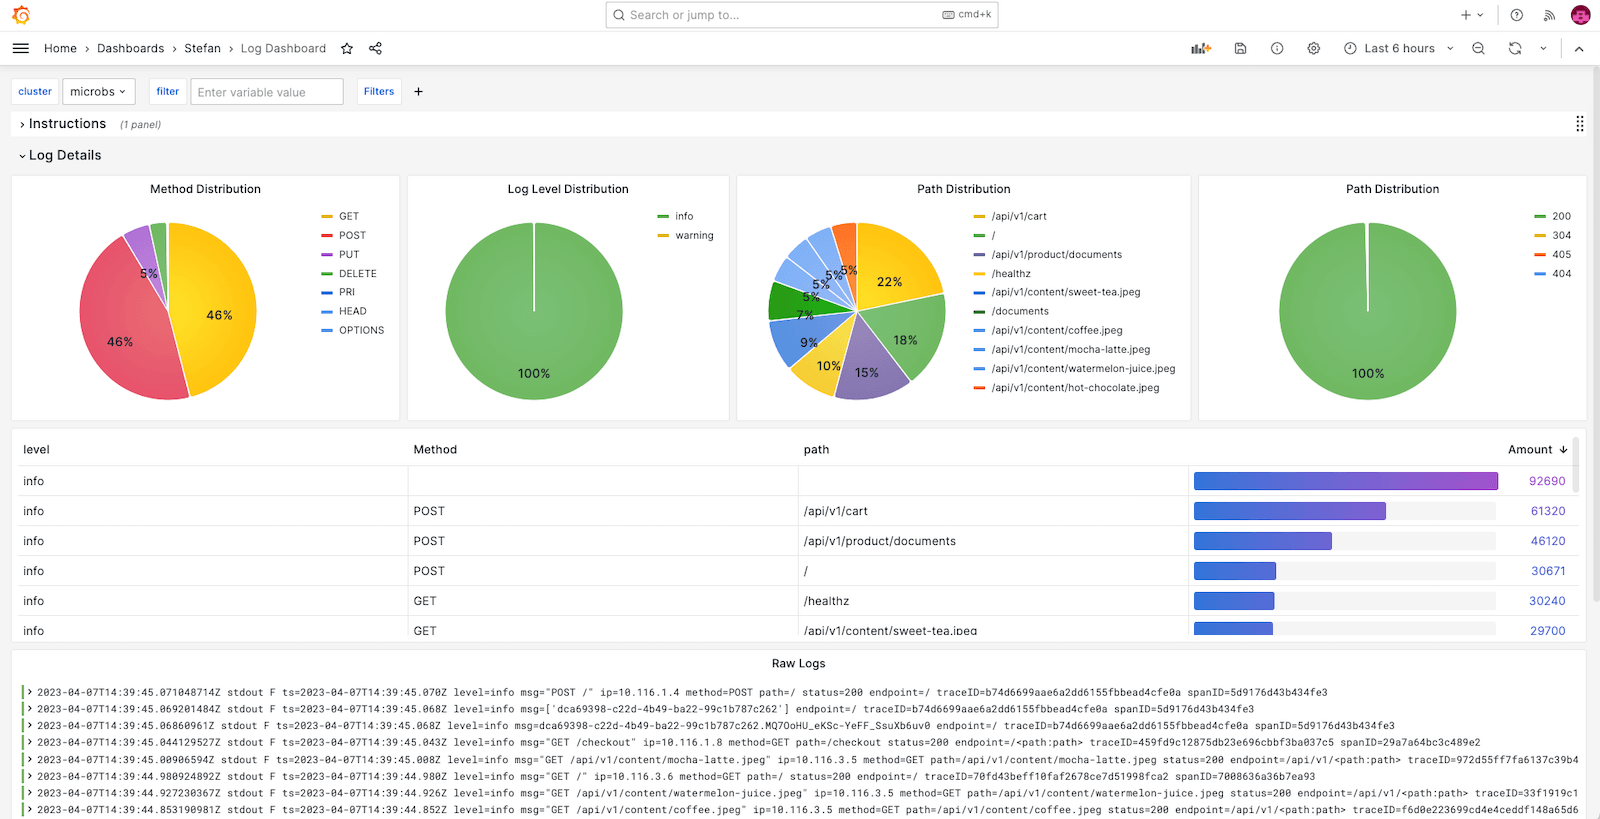Expand the Instructions row

[x=66, y=124]
